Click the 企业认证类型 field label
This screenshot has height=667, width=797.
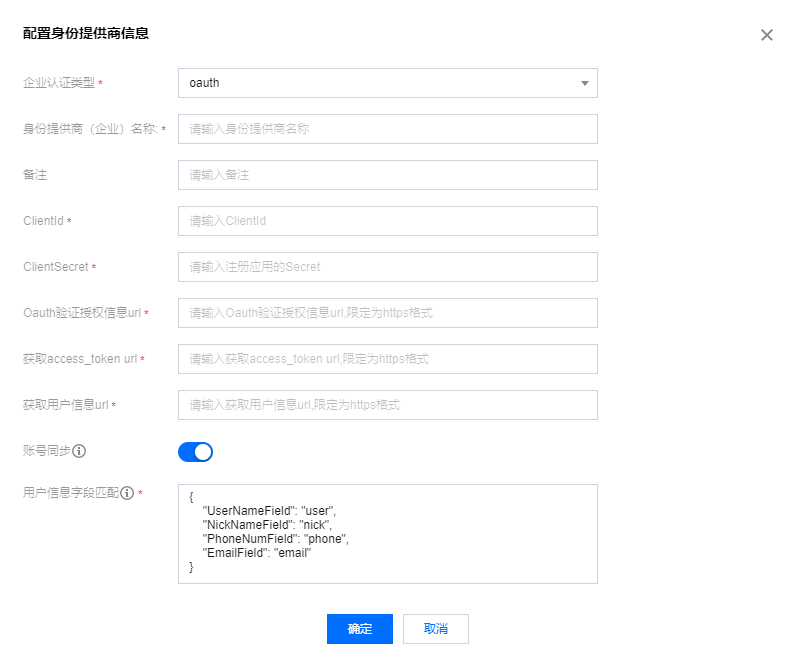pyautogui.click(x=58, y=83)
